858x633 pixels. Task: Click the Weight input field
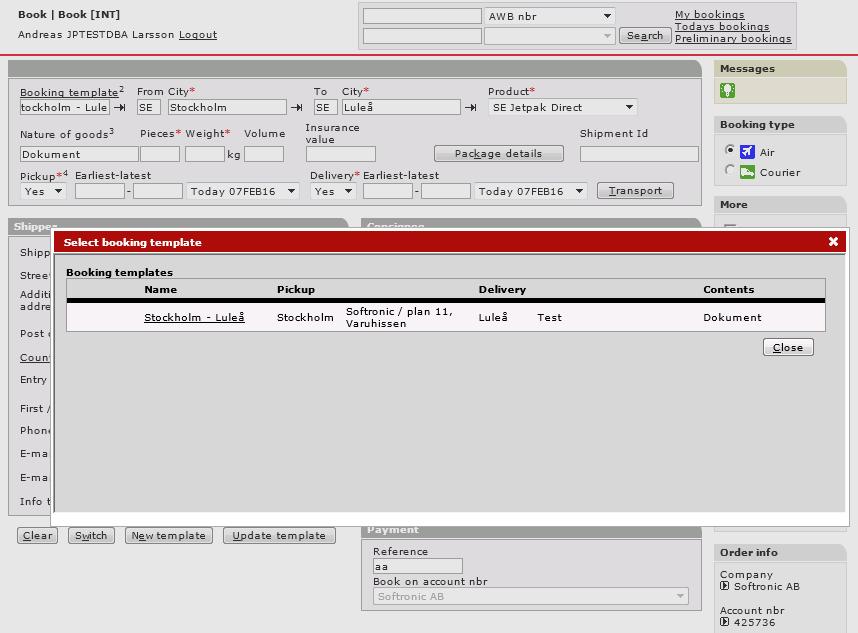(x=205, y=154)
